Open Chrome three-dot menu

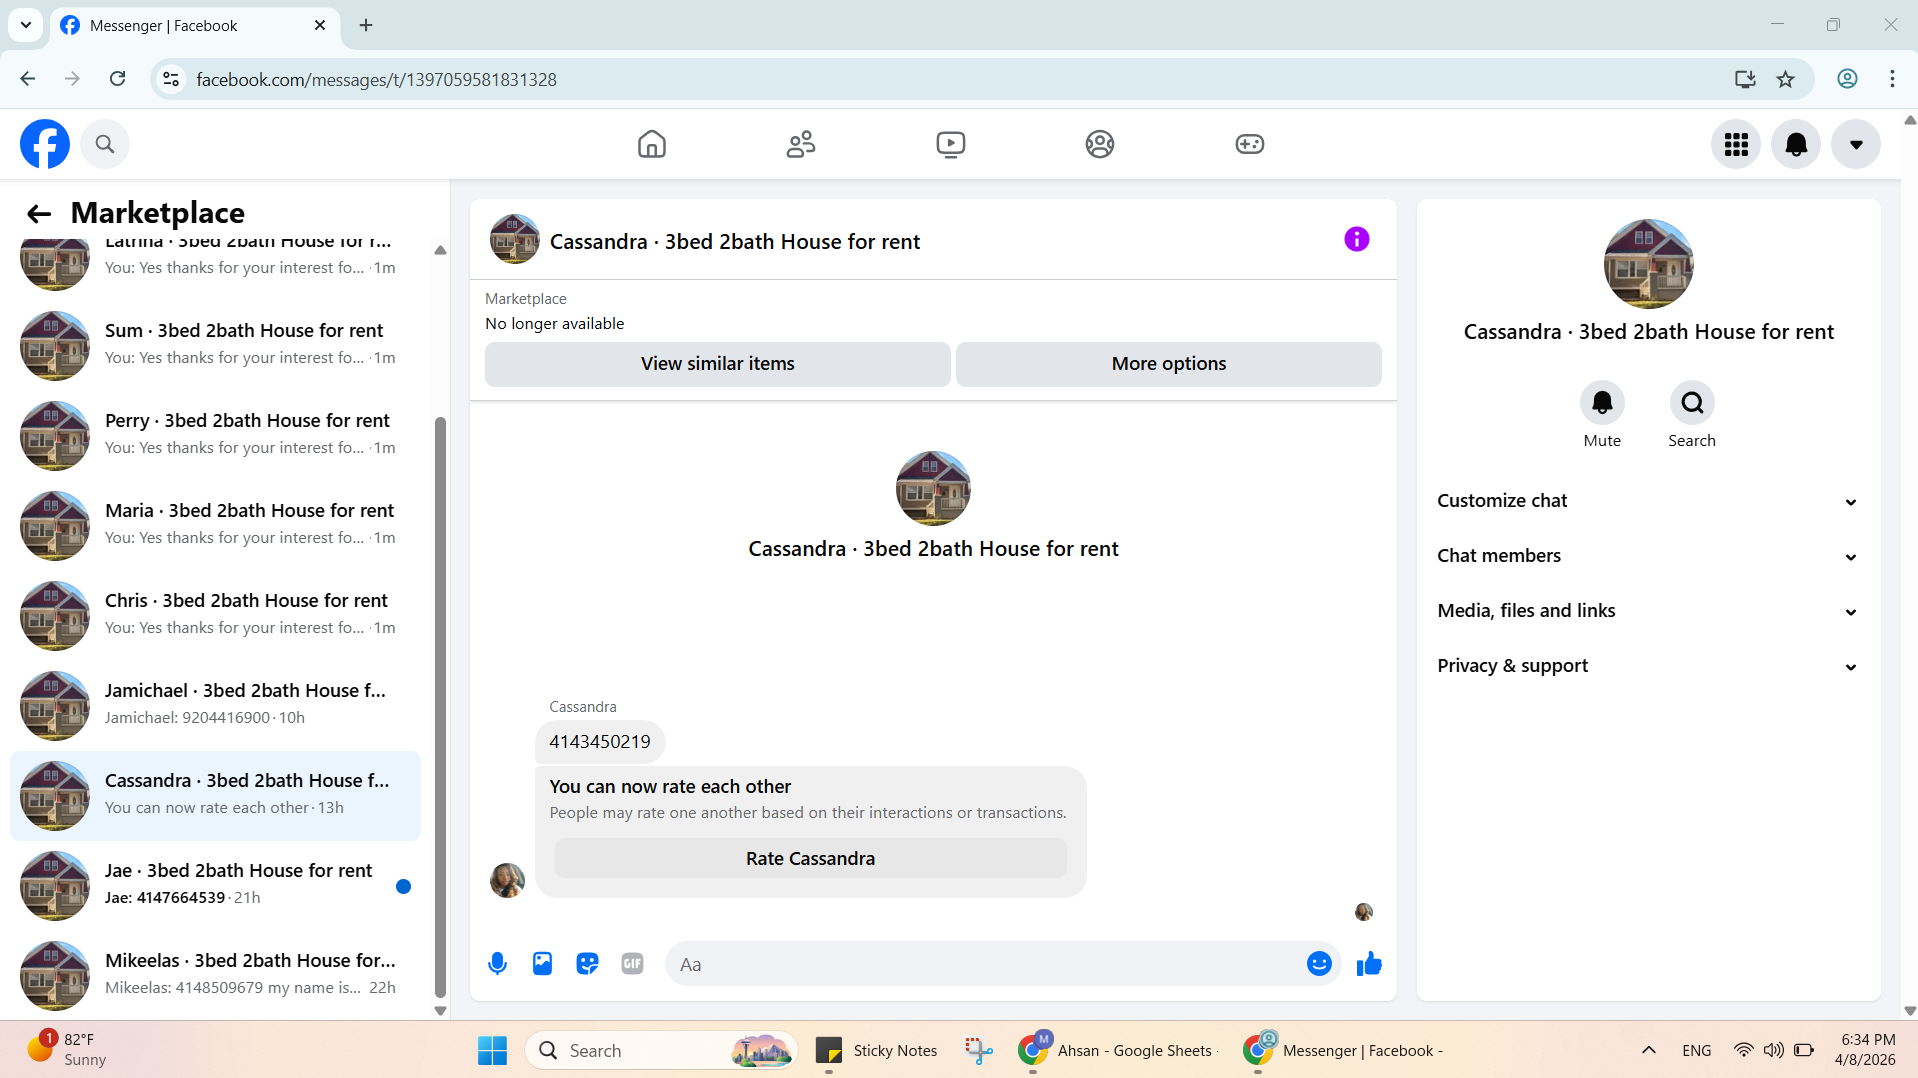[1892, 79]
